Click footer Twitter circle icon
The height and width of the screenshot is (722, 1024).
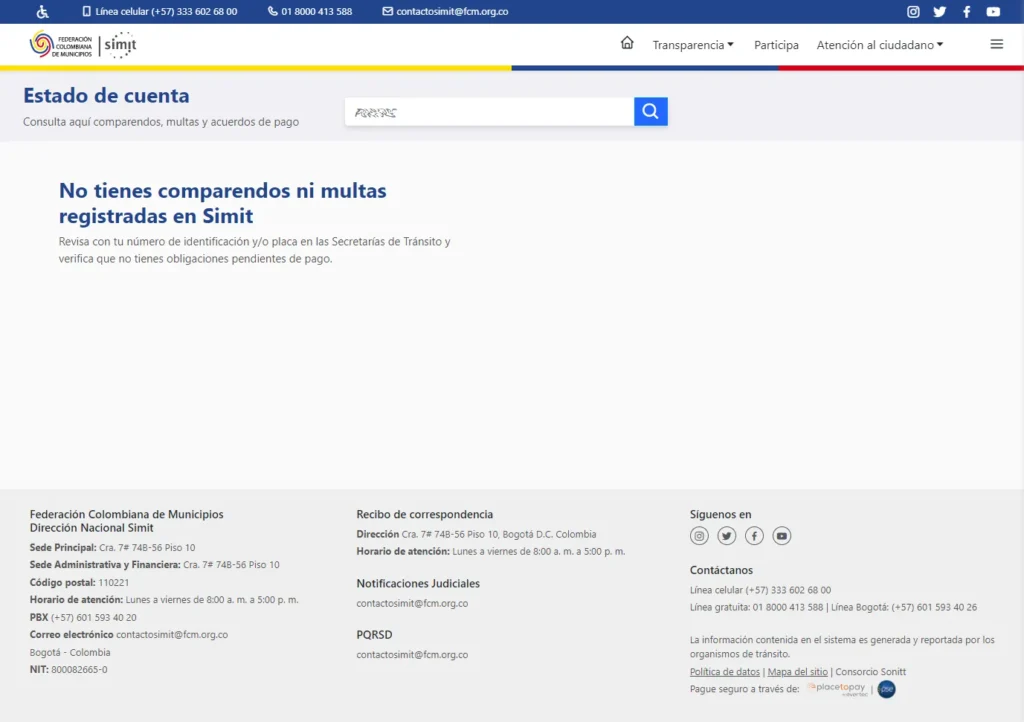727,536
